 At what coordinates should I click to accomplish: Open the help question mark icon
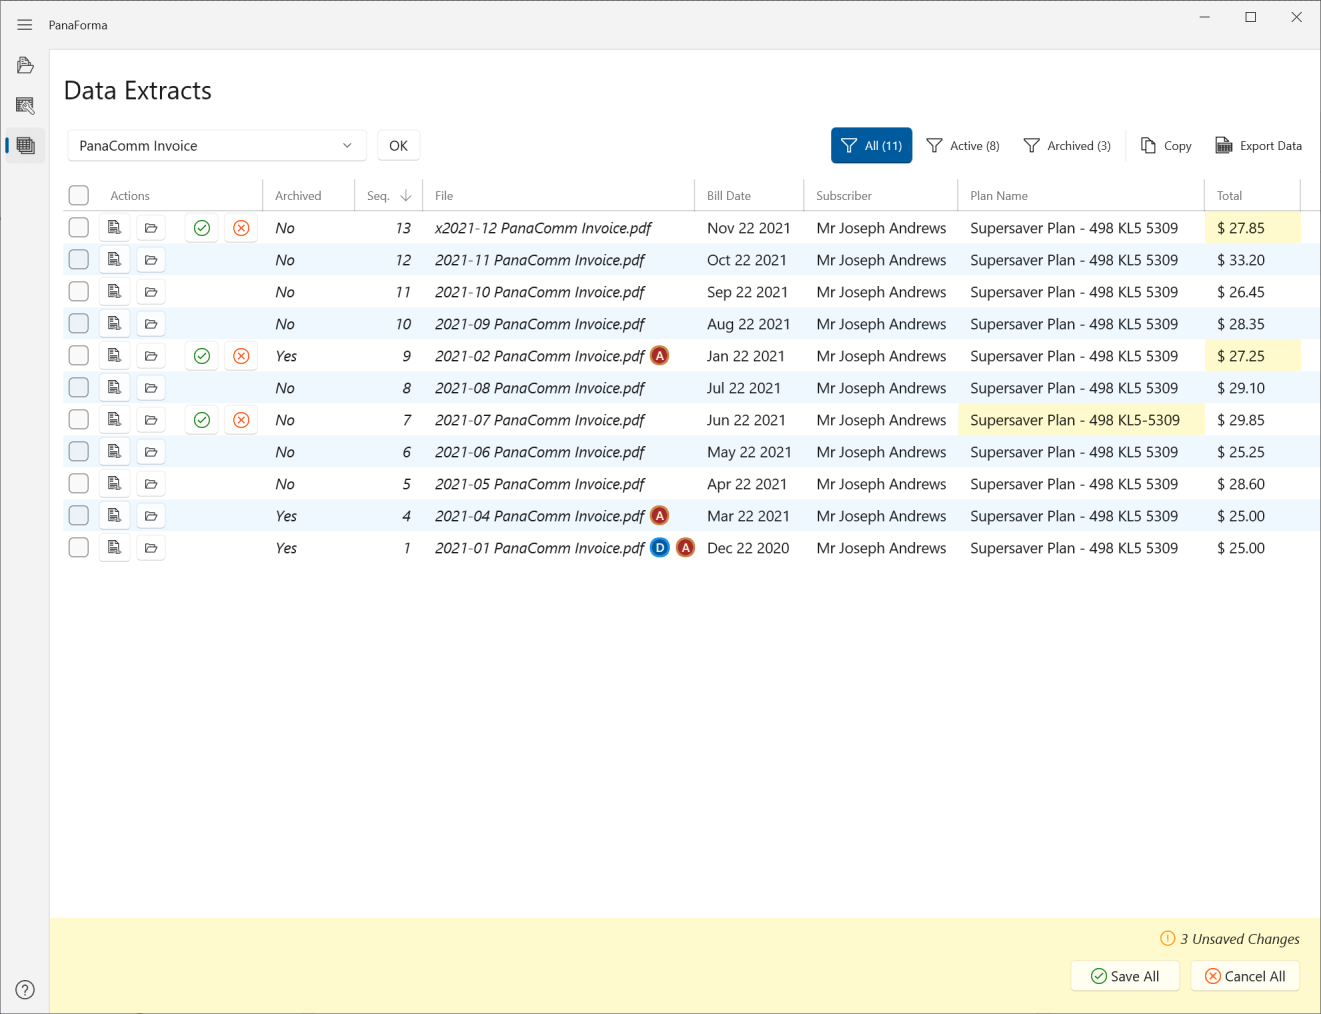pyautogui.click(x=25, y=990)
